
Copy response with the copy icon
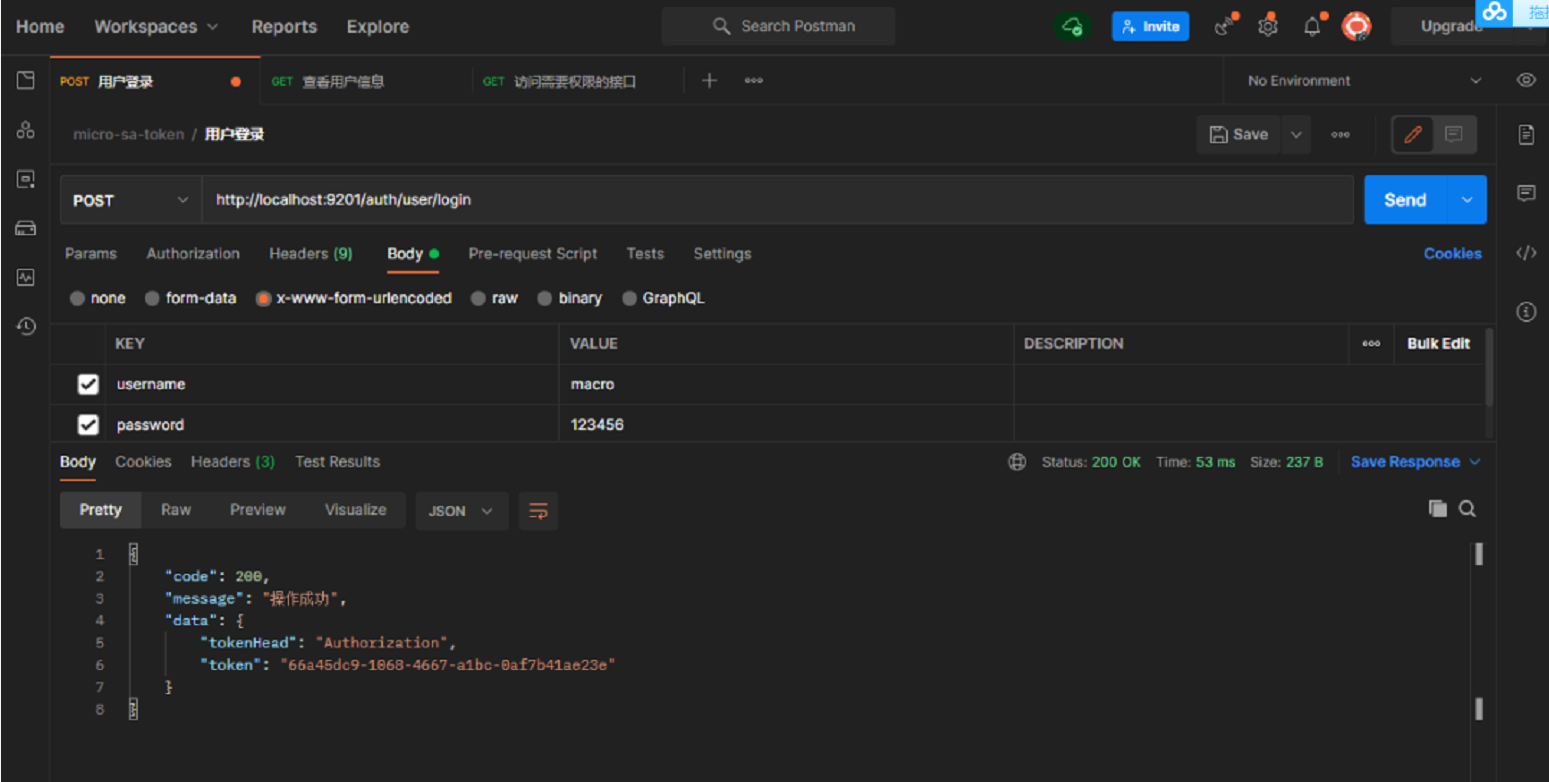[1437, 509]
